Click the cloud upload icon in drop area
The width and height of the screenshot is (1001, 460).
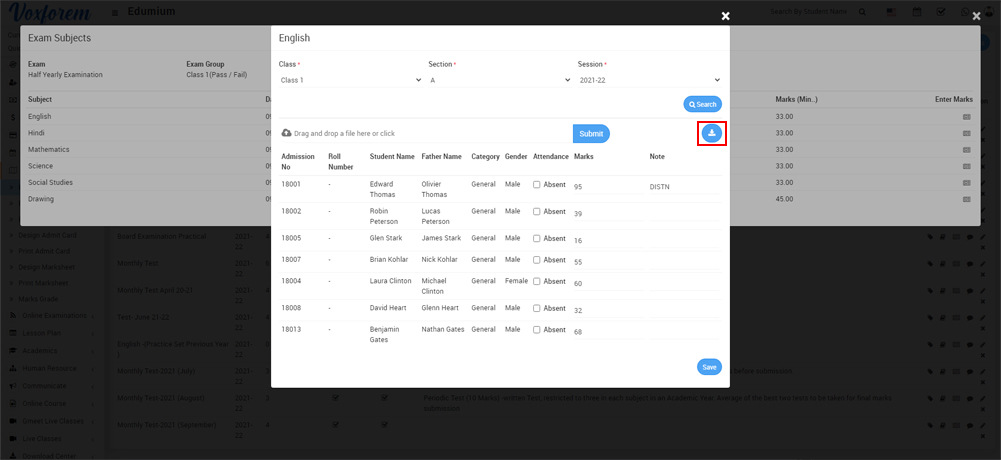click(x=287, y=133)
